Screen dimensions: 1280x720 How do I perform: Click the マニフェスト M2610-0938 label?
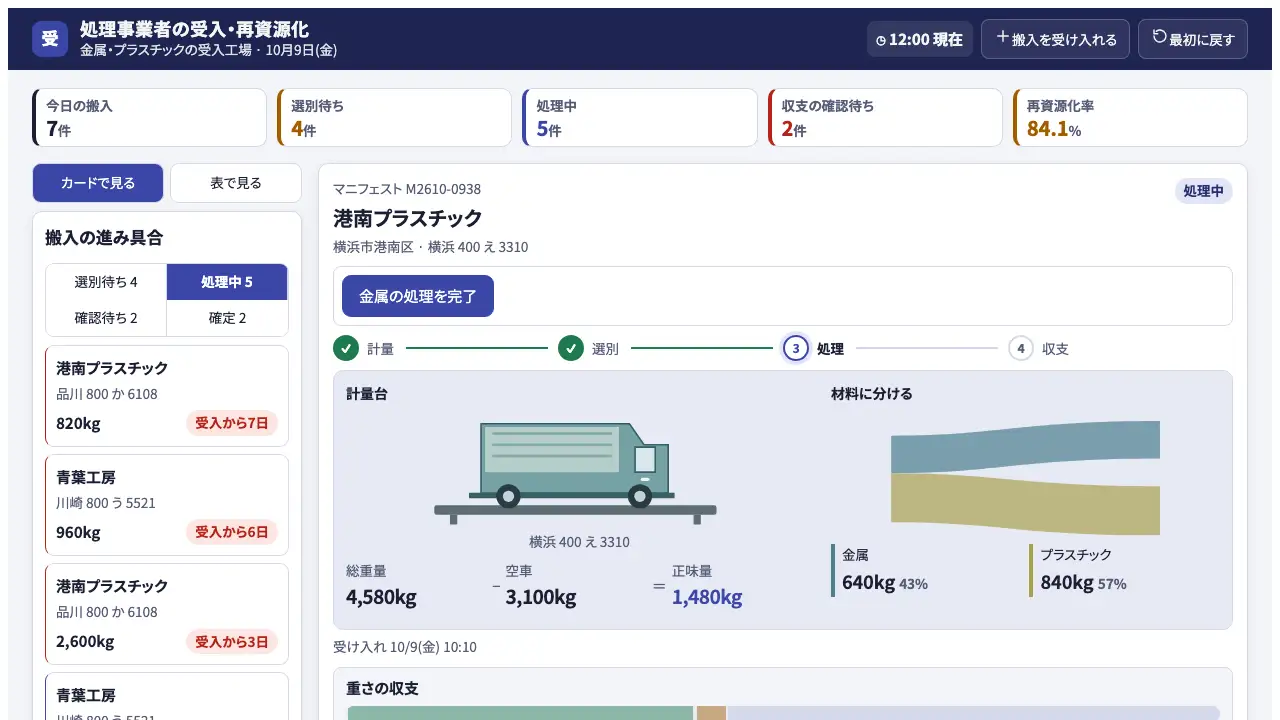coord(407,189)
